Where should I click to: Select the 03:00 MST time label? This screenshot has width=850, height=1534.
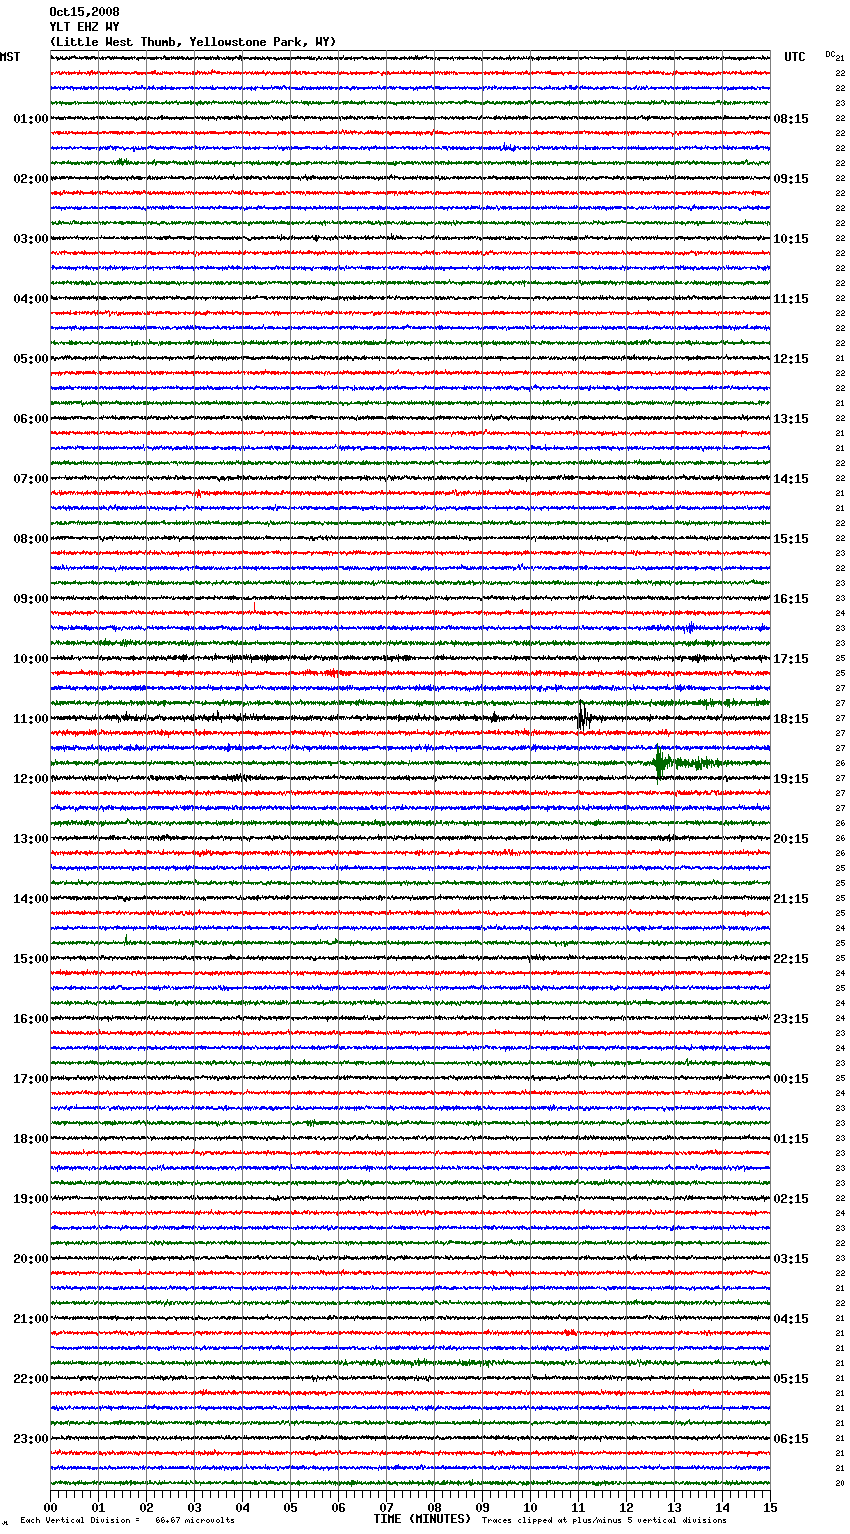click(x=31, y=239)
